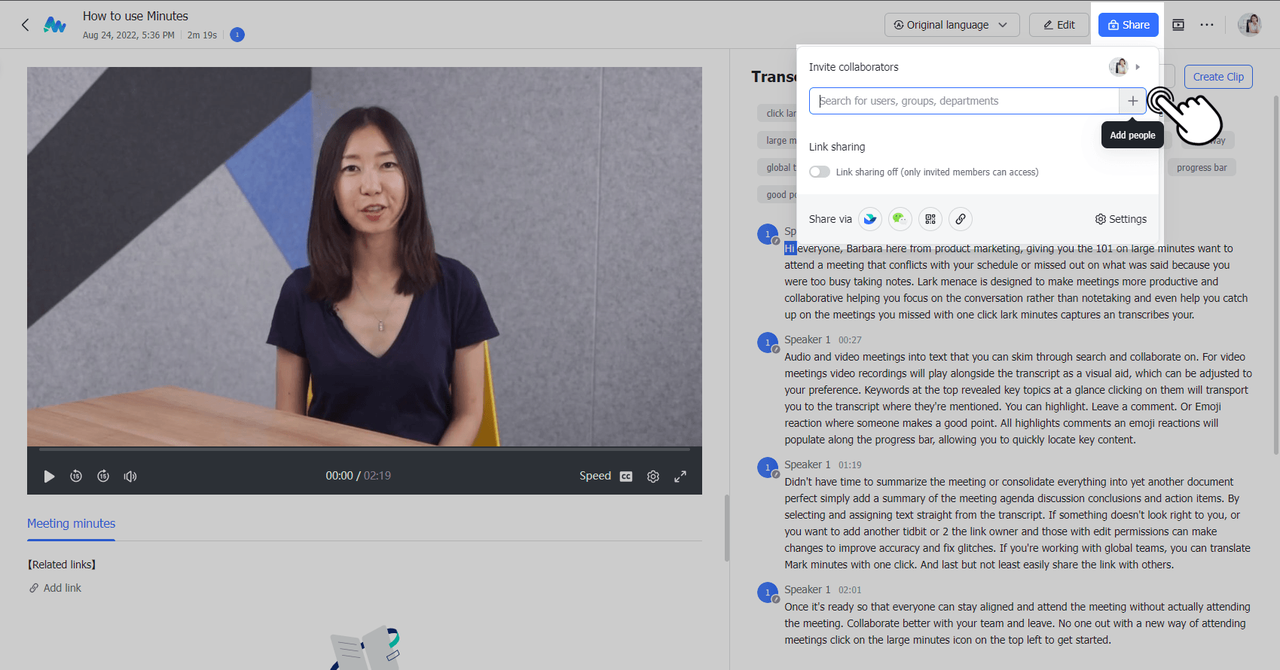
Task: Select the Meeting minutes tab
Action: pyautogui.click(x=71, y=524)
